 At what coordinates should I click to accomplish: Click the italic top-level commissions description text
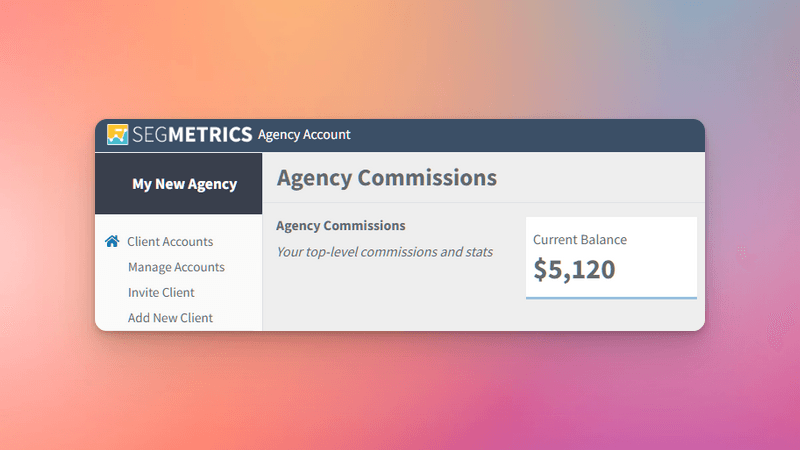tap(385, 252)
